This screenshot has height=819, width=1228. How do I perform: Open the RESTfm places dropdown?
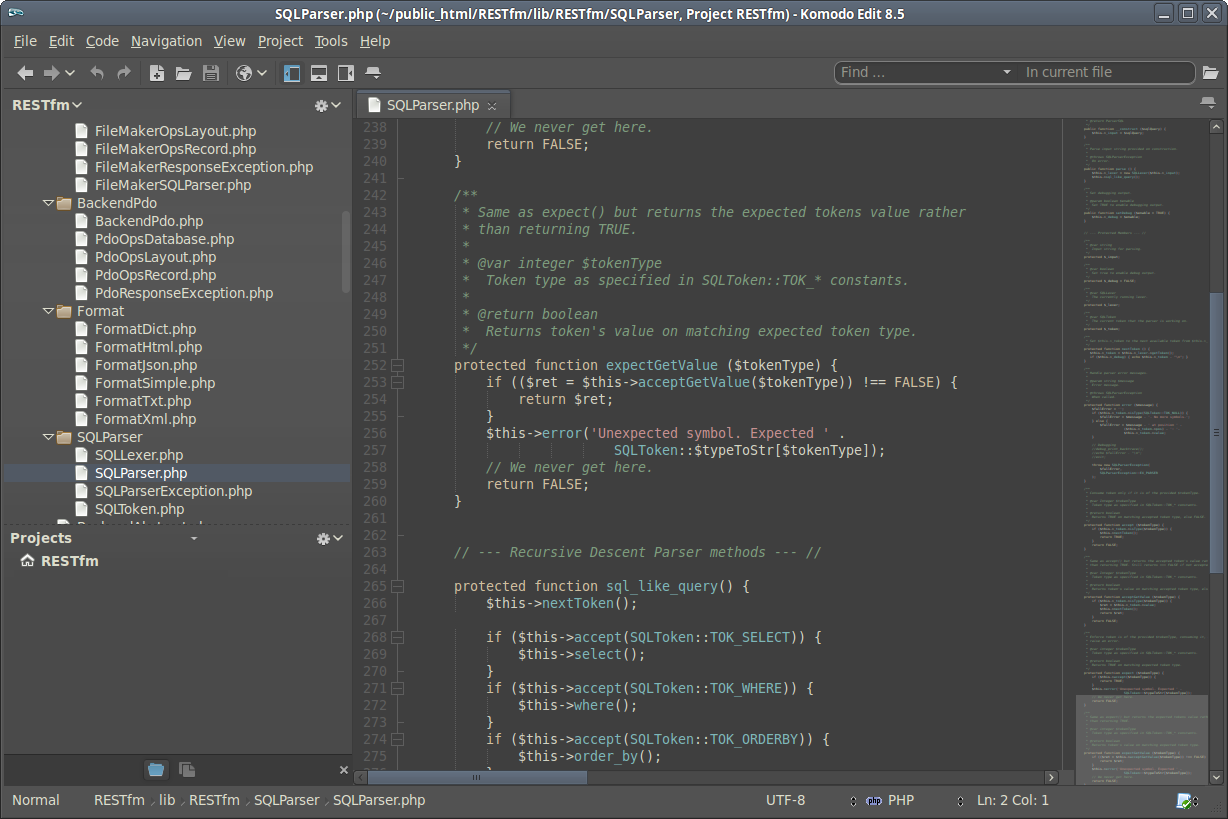tap(47, 105)
